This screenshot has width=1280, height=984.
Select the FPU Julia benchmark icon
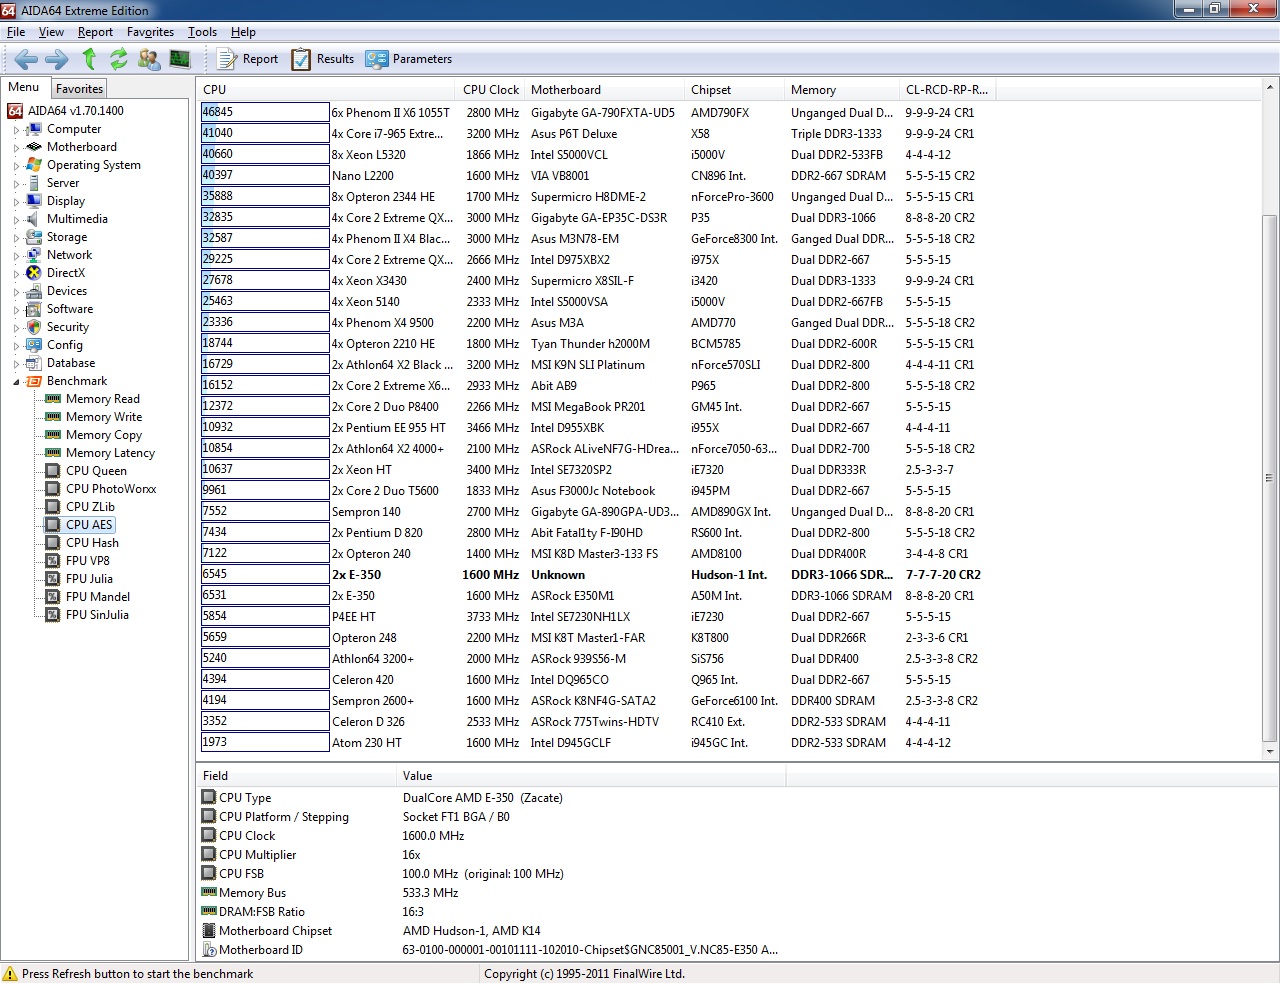click(x=53, y=579)
